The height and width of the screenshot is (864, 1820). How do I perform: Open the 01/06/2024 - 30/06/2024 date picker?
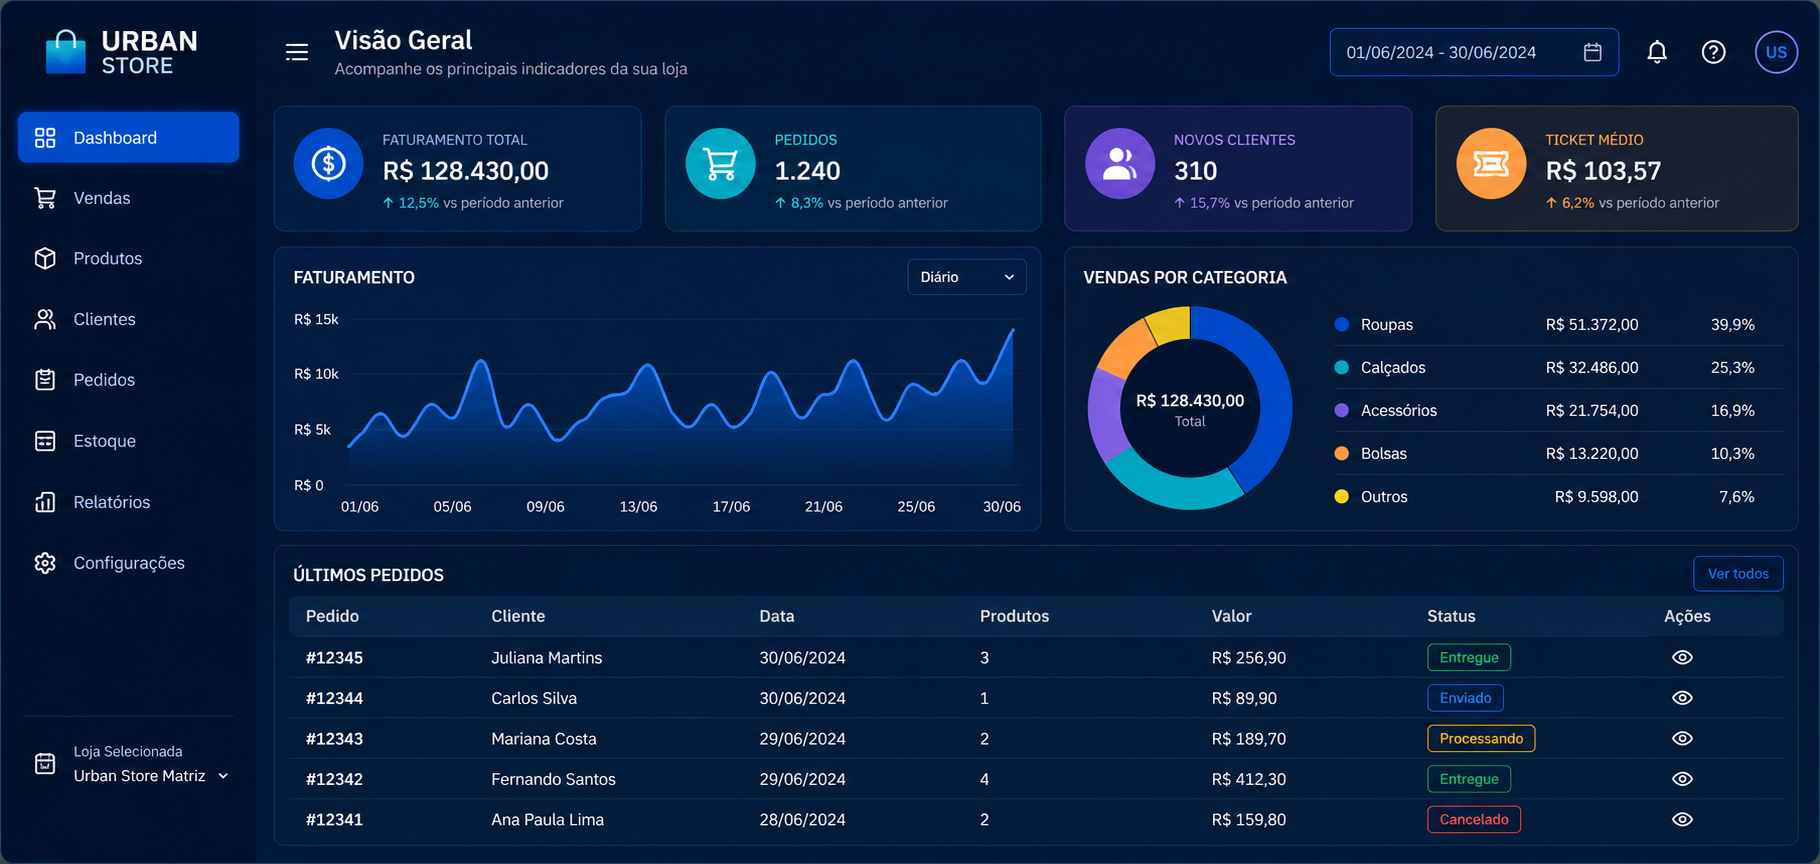[1474, 52]
